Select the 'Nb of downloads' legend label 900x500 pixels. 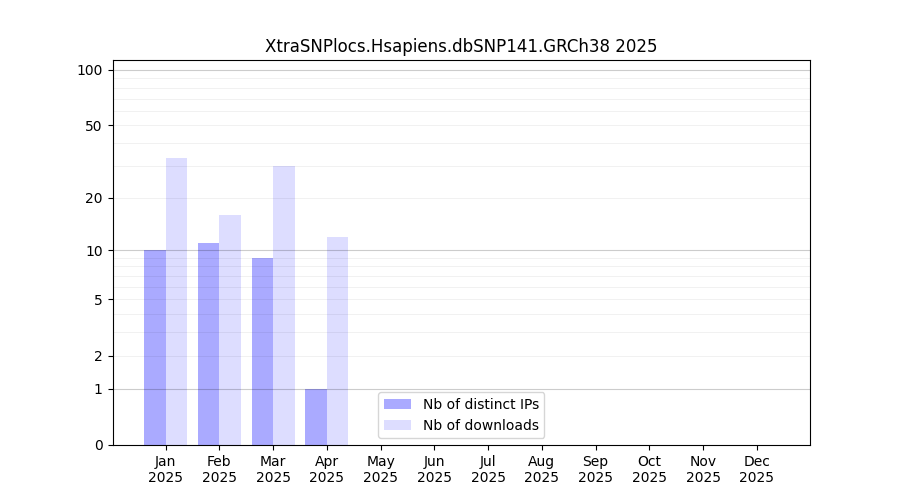pyautogui.click(x=480, y=425)
